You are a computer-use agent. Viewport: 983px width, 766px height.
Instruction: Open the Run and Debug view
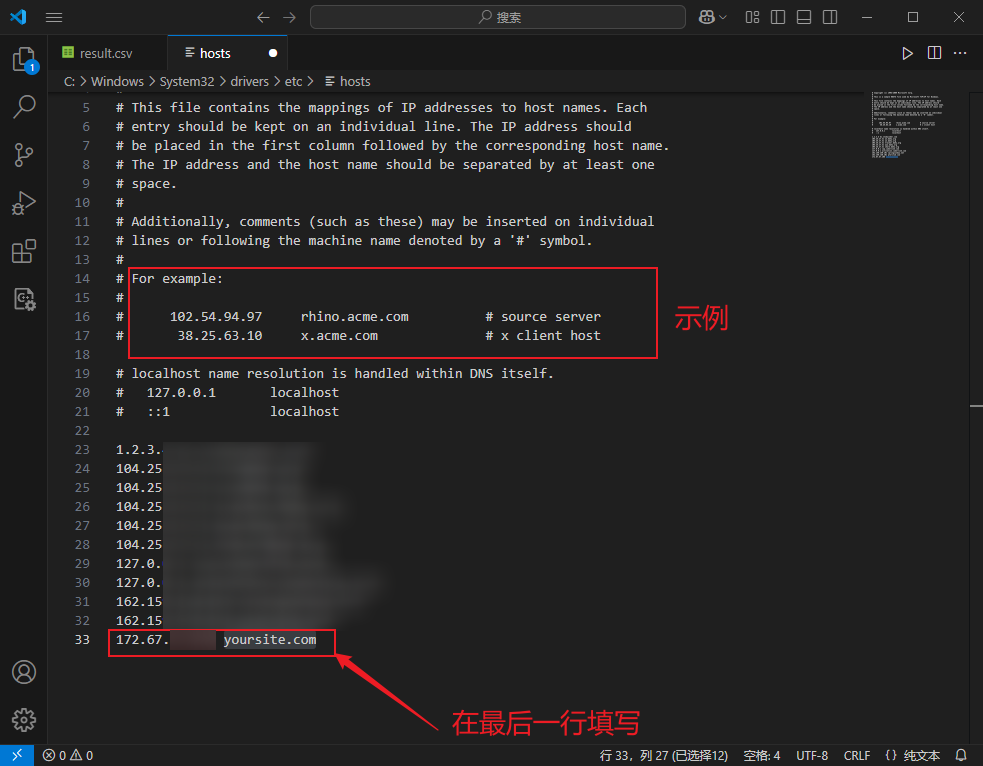(x=24, y=203)
